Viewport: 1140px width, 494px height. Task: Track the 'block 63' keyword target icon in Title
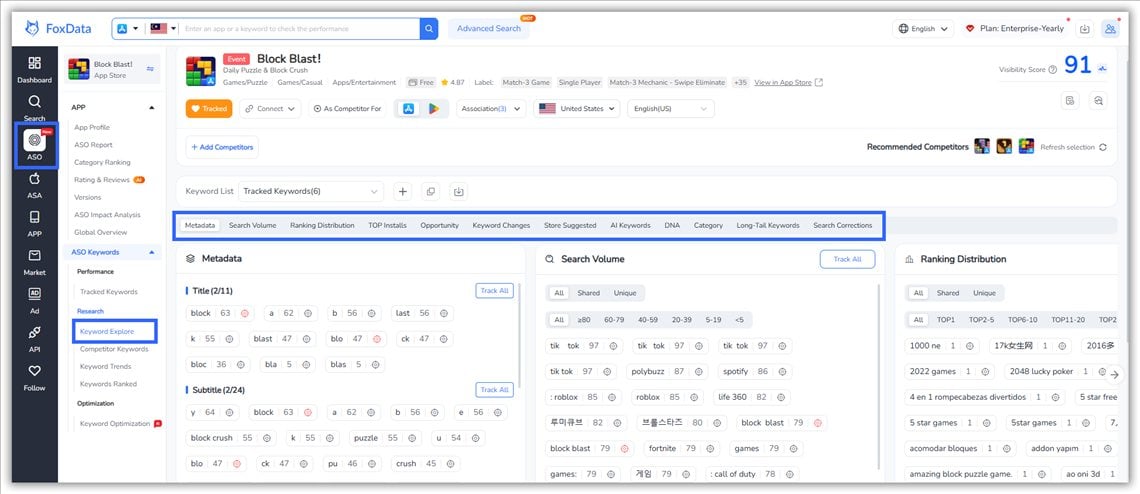[x=244, y=314]
